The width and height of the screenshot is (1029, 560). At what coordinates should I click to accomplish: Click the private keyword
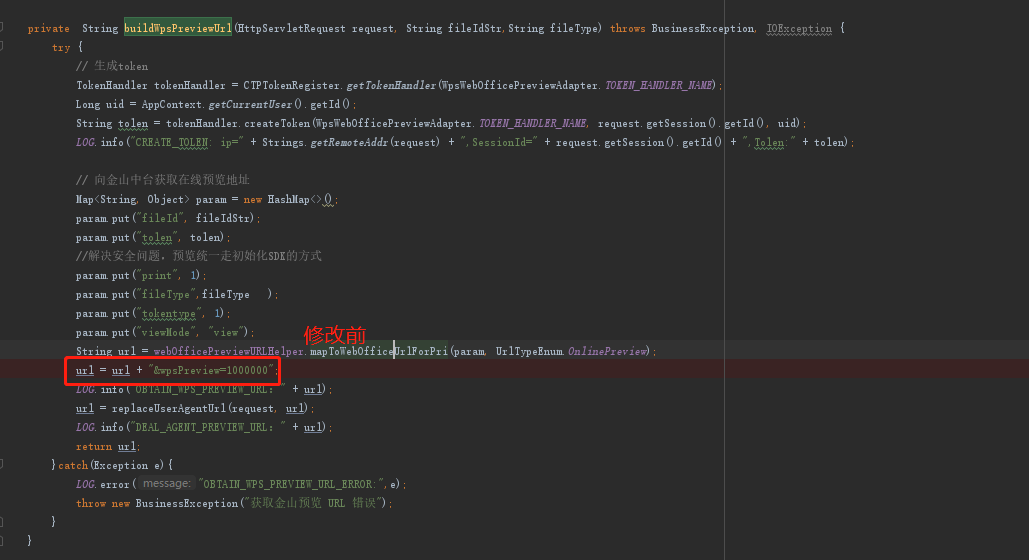pyautogui.click(x=49, y=28)
